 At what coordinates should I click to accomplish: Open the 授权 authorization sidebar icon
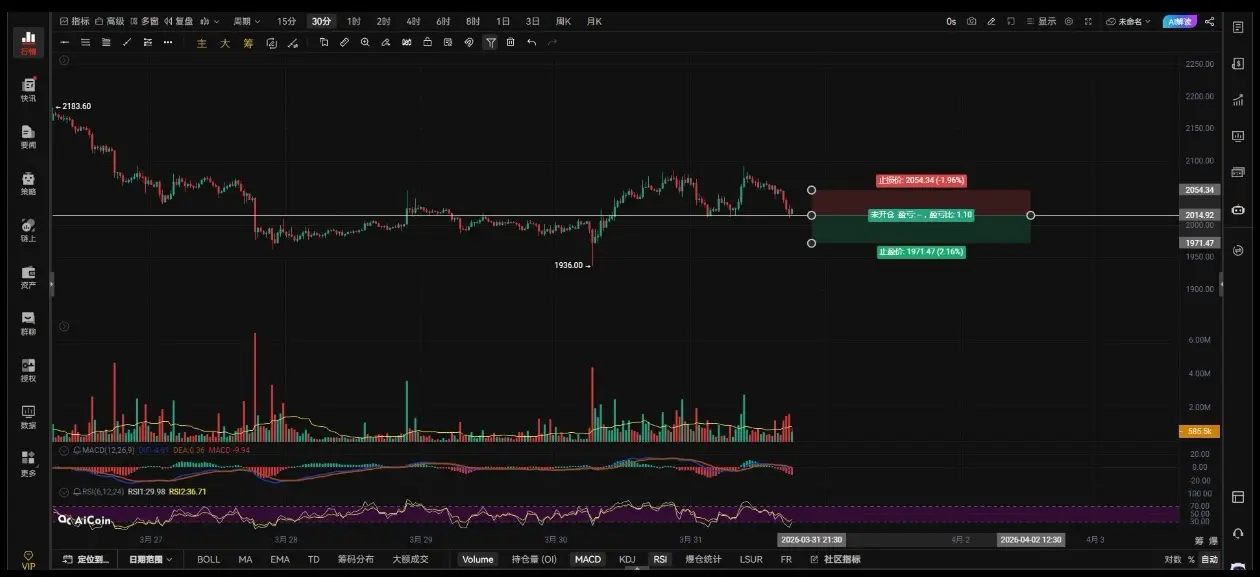(x=28, y=370)
